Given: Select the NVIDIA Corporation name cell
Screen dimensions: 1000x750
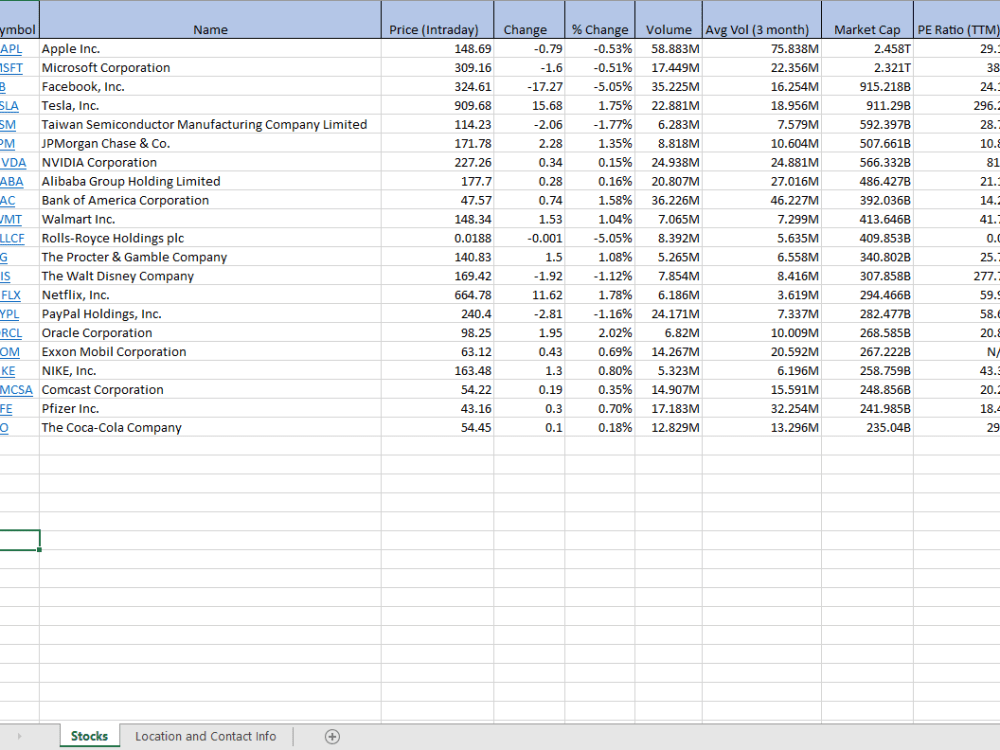Looking at the screenshot, I should (x=210, y=162).
